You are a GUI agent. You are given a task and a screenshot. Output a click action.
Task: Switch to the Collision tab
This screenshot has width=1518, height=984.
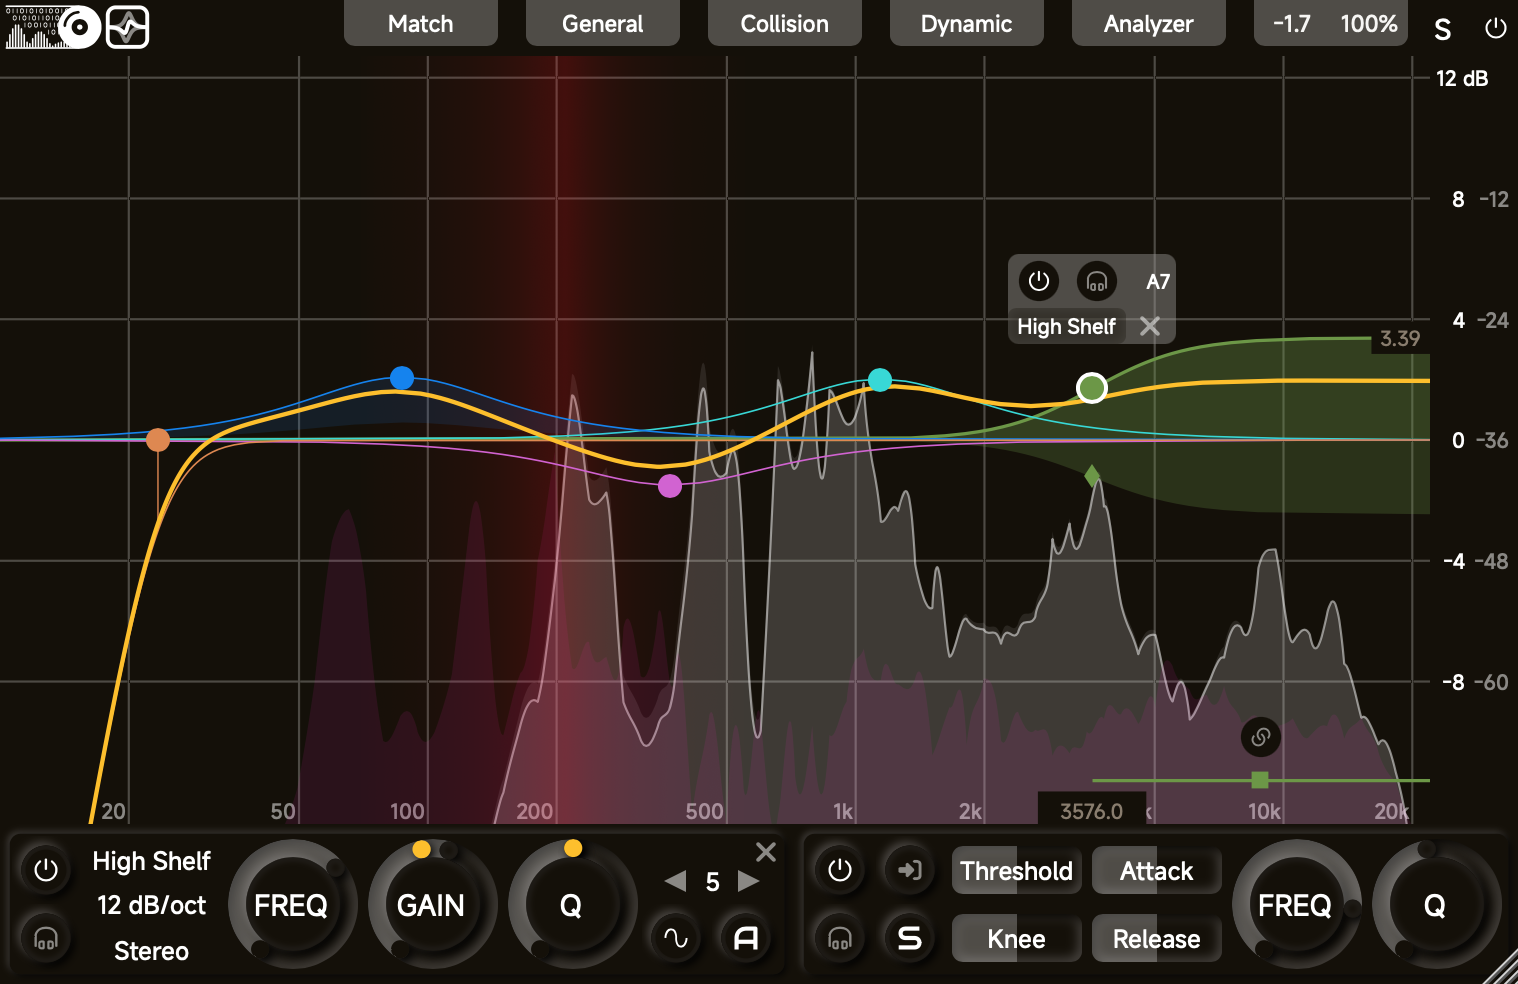(784, 23)
